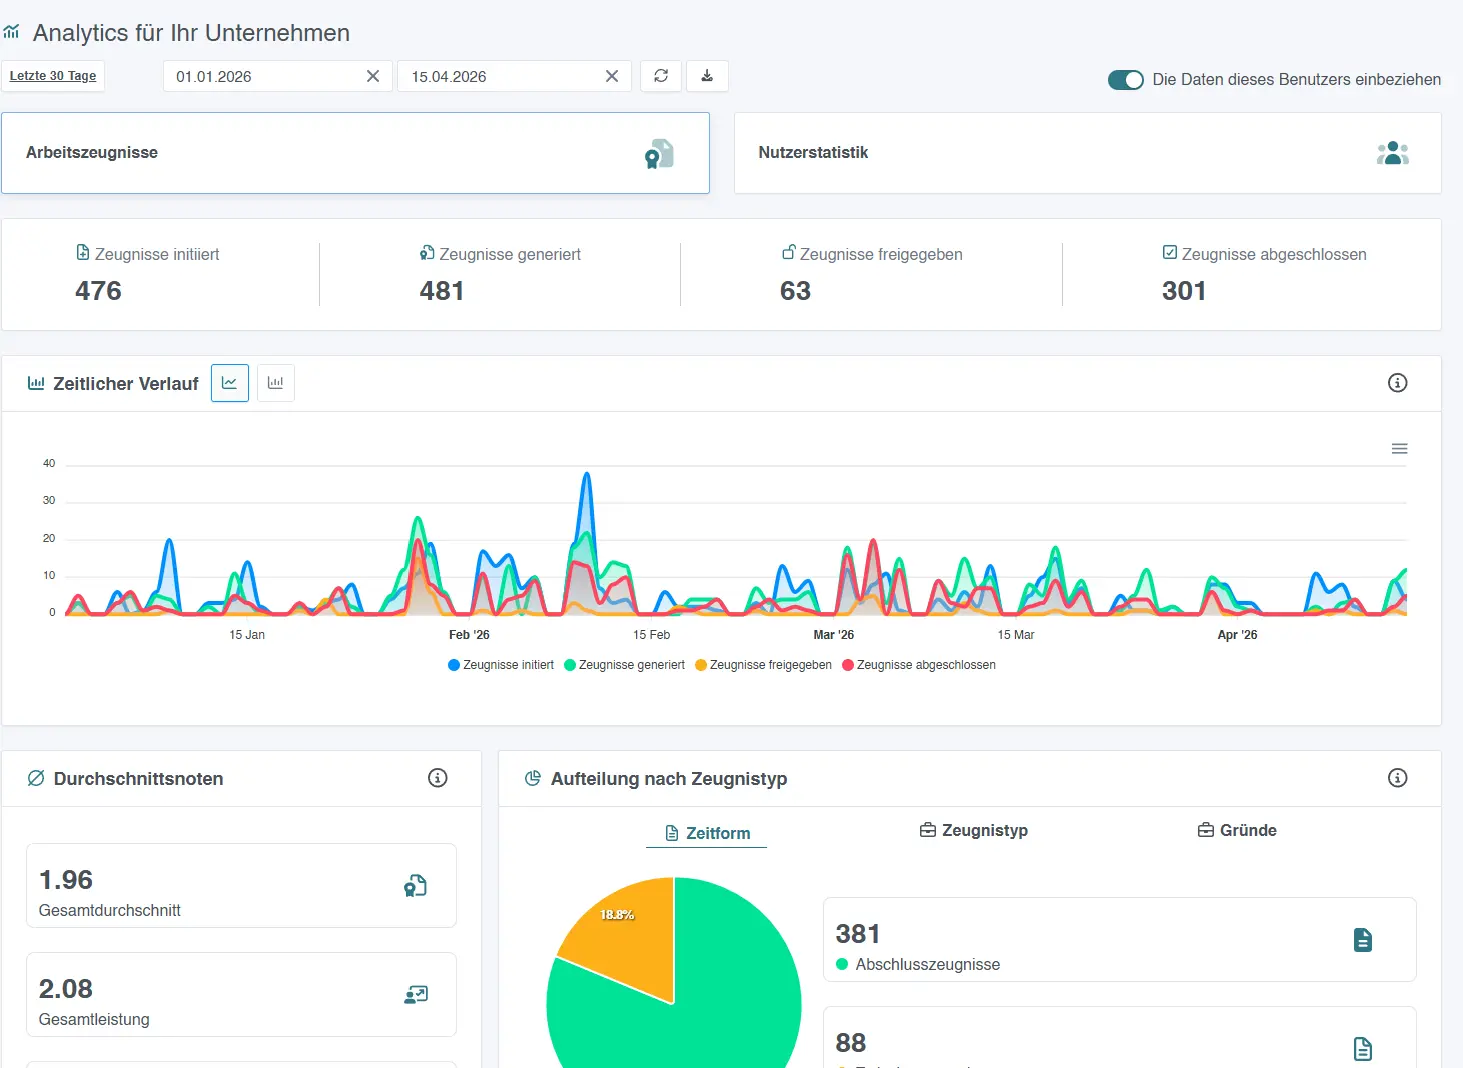Click the 301 Zeugnisse abgeschlossen value
Viewport: 1463px width, 1068px height.
click(1184, 291)
